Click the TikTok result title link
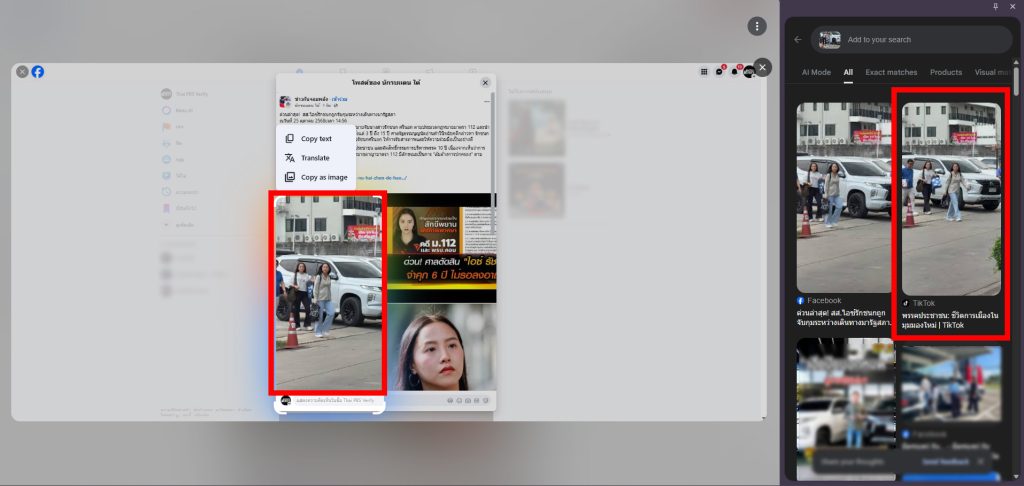Viewport: 1024px width, 486px height. [x=950, y=320]
